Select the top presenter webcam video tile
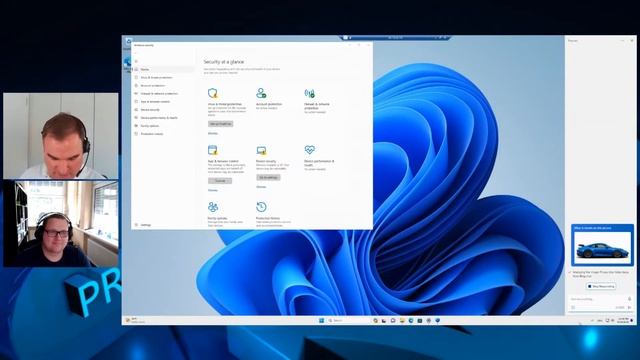This screenshot has width=640, height=360. point(61,136)
